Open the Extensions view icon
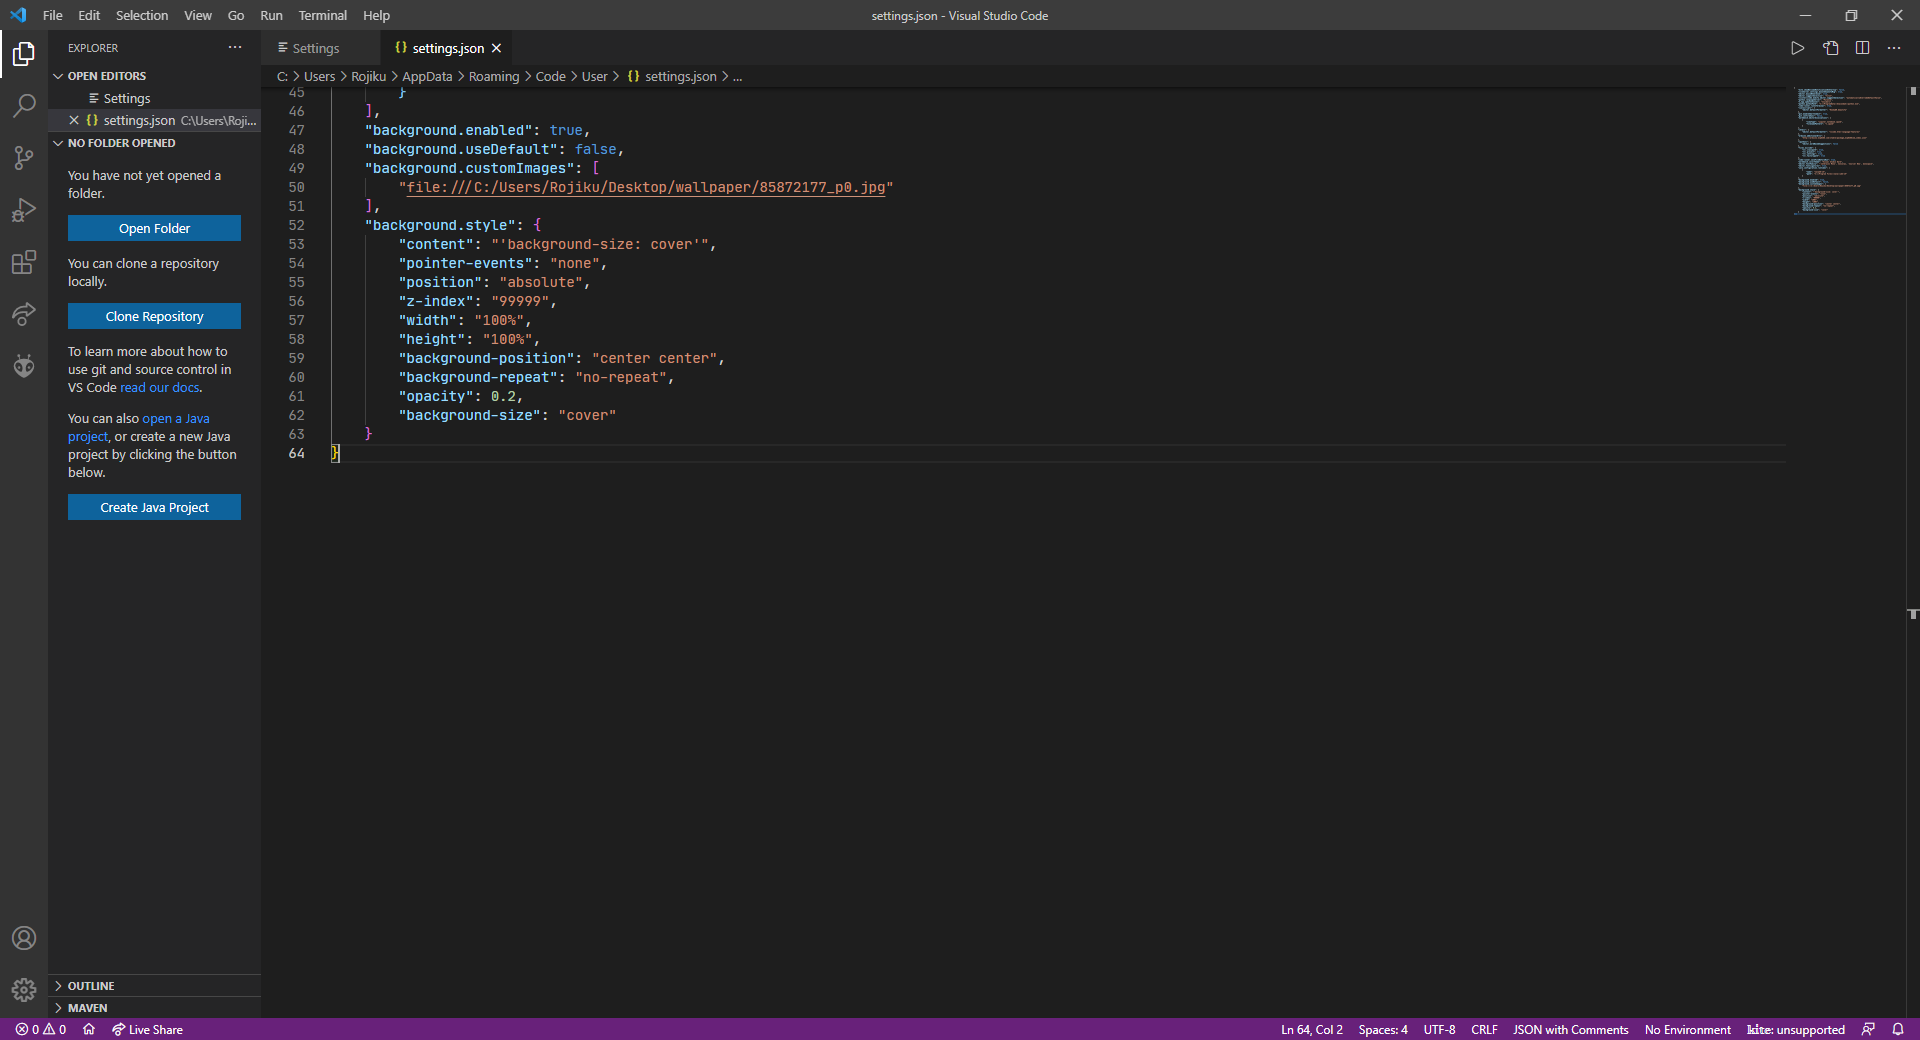1920x1040 pixels. click(x=24, y=262)
